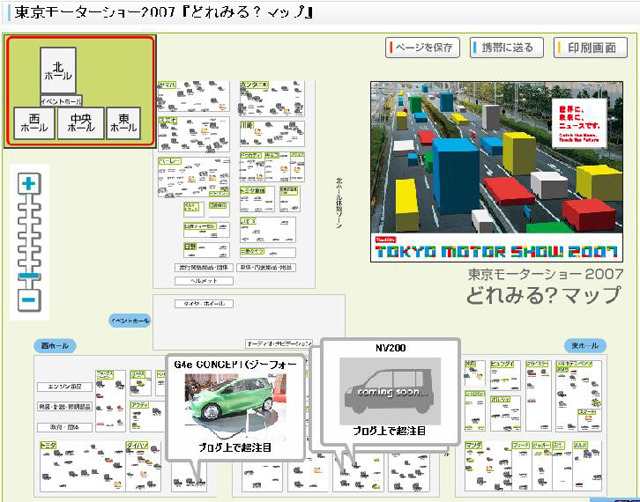Click the blue イベントホール map label

(130, 321)
